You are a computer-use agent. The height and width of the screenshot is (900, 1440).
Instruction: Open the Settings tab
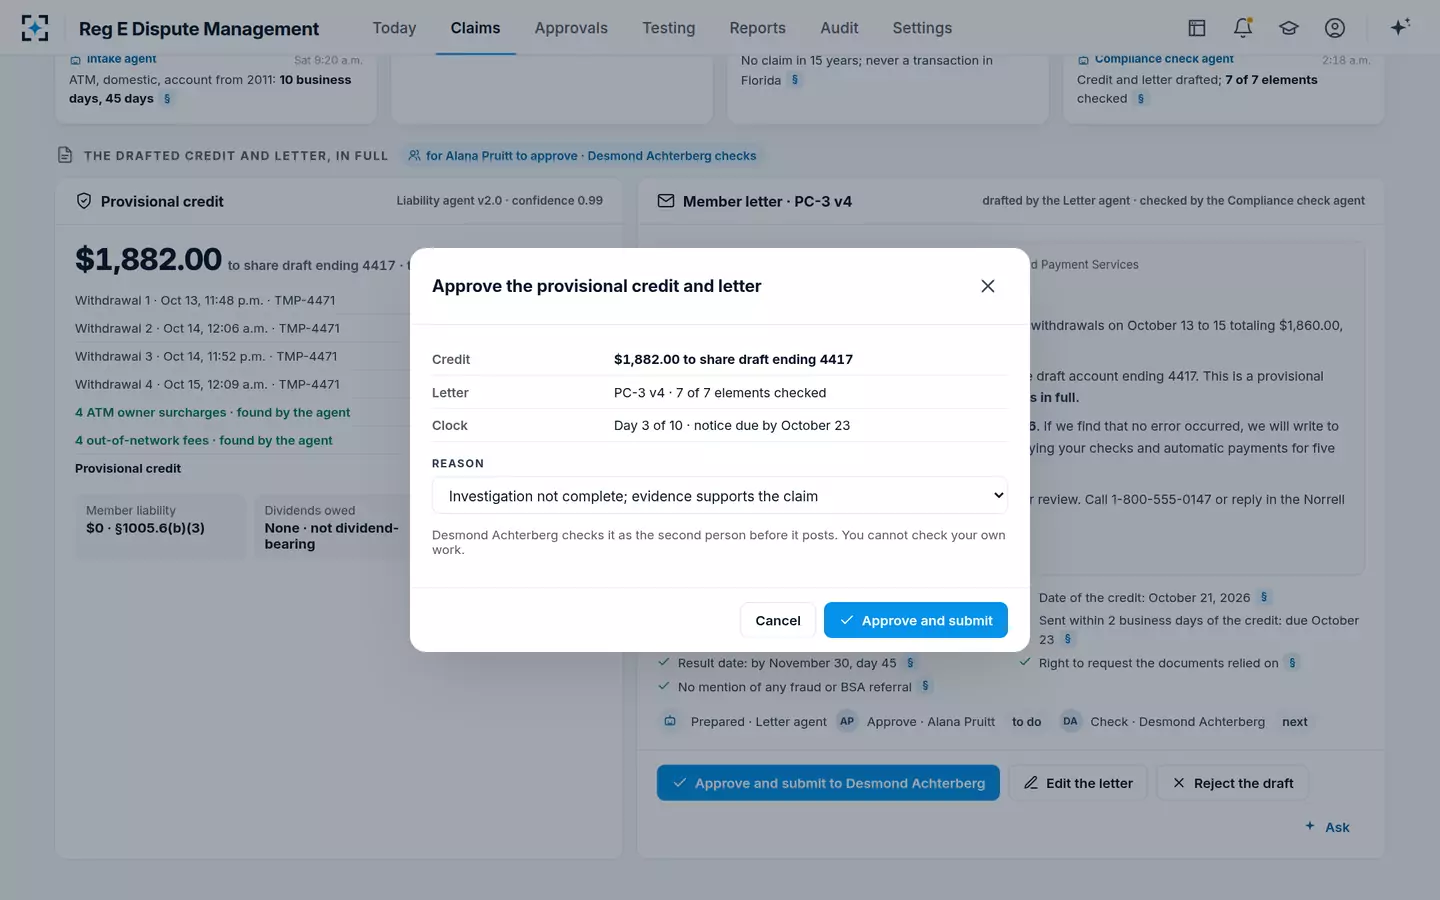[x=922, y=28]
